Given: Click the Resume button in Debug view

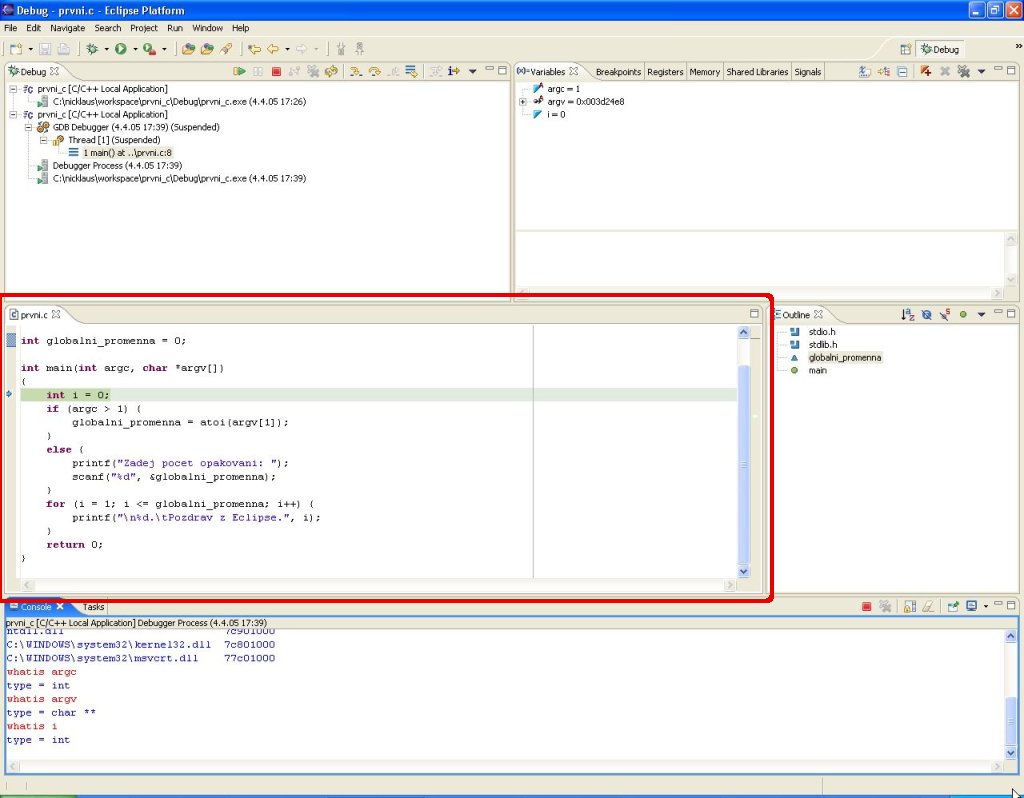Looking at the screenshot, I should (240, 71).
